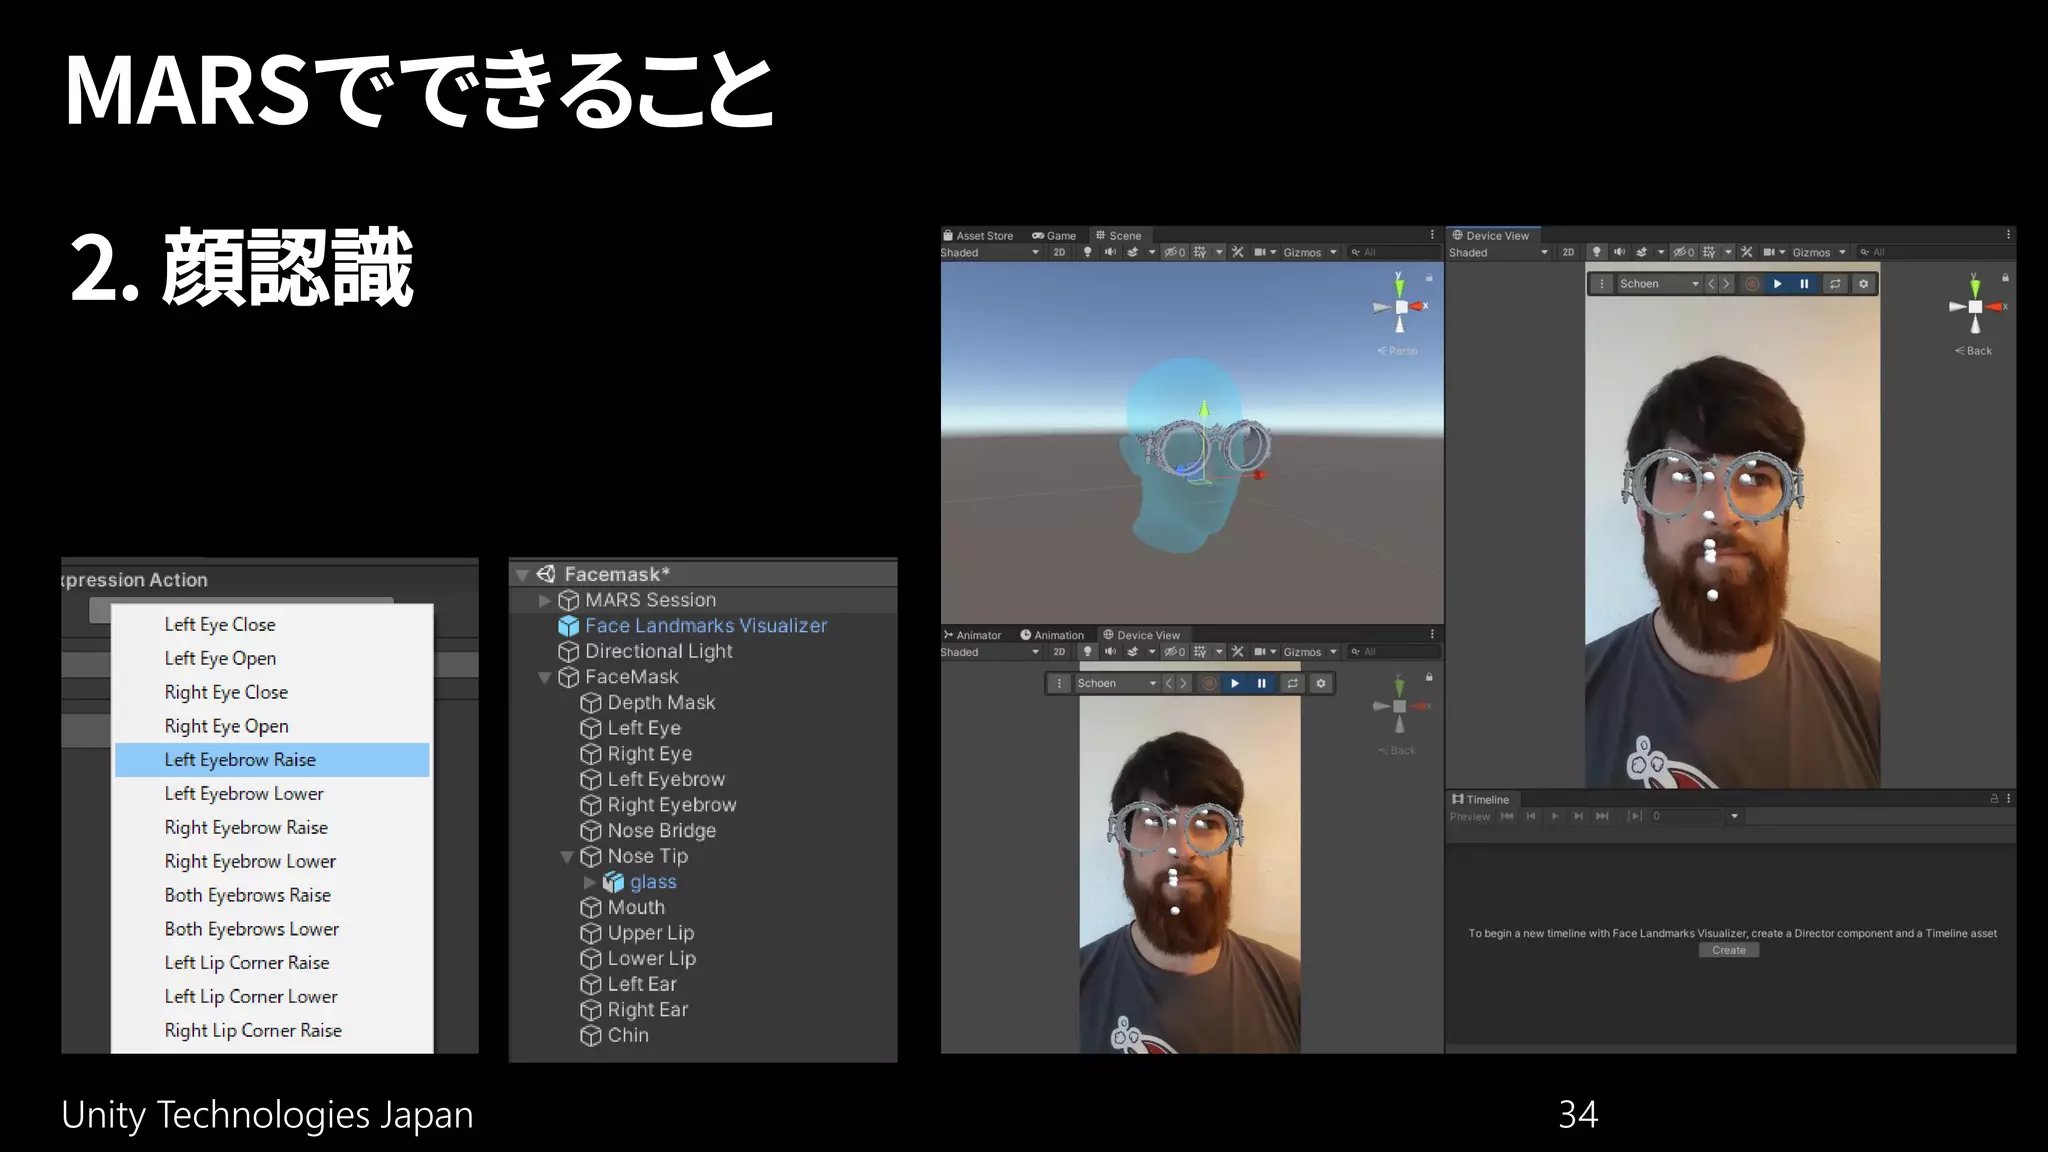The image size is (2048, 1152).
Task: Switch to the Animator tab
Action: pos(972,635)
